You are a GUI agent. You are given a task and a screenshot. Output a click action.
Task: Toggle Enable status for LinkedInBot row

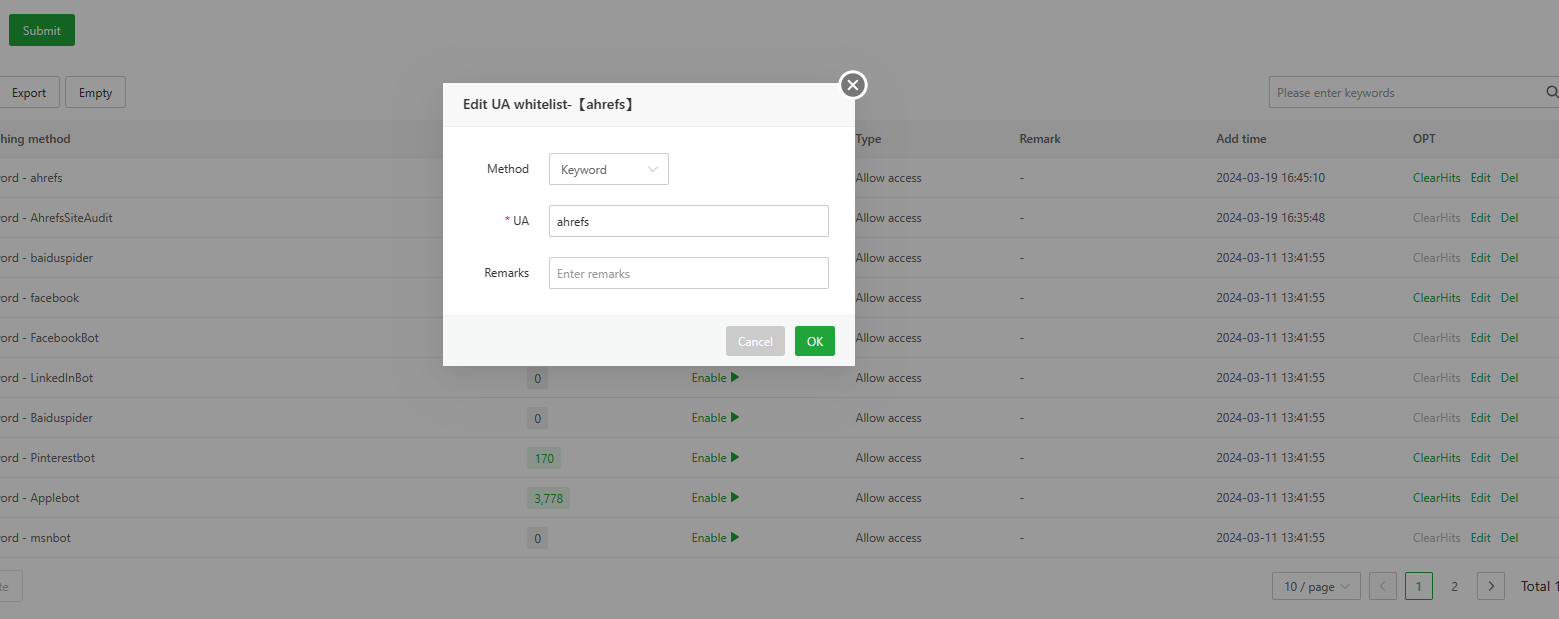click(x=714, y=378)
